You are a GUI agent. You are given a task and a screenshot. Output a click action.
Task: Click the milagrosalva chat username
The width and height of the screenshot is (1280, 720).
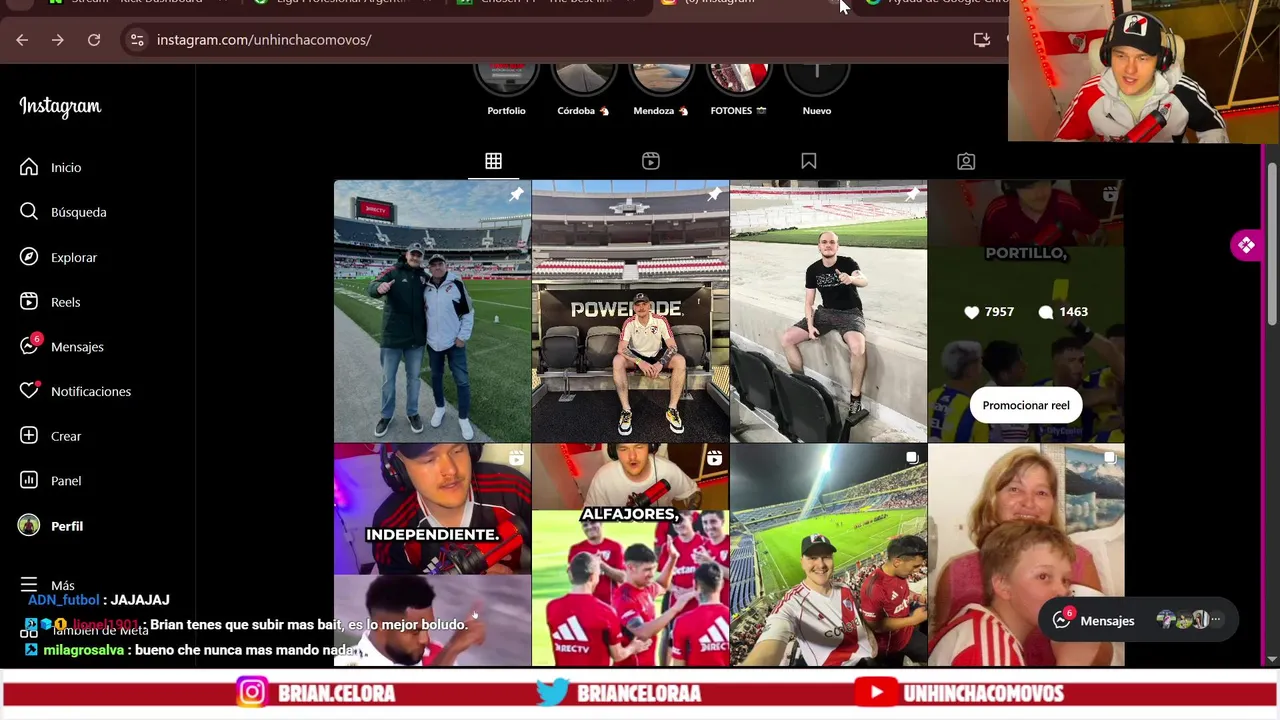tap(84, 650)
